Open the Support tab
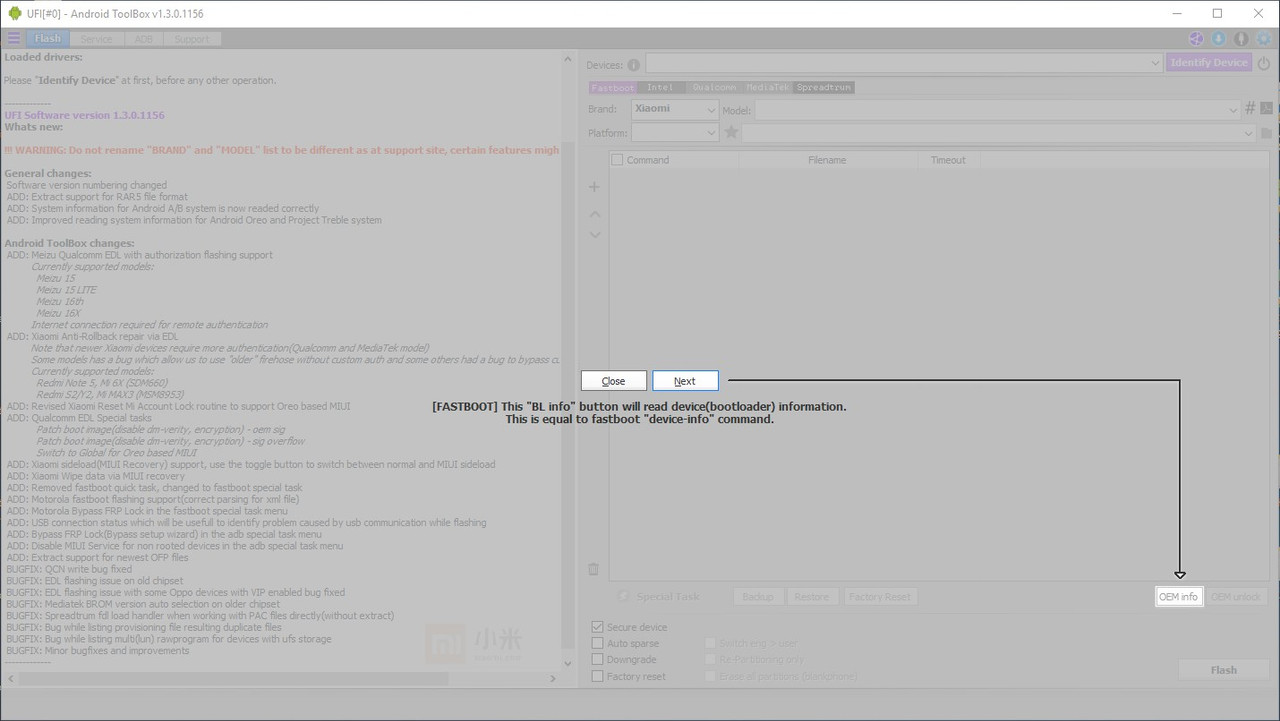Viewport: 1280px width, 721px height. click(x=192, y=39)
